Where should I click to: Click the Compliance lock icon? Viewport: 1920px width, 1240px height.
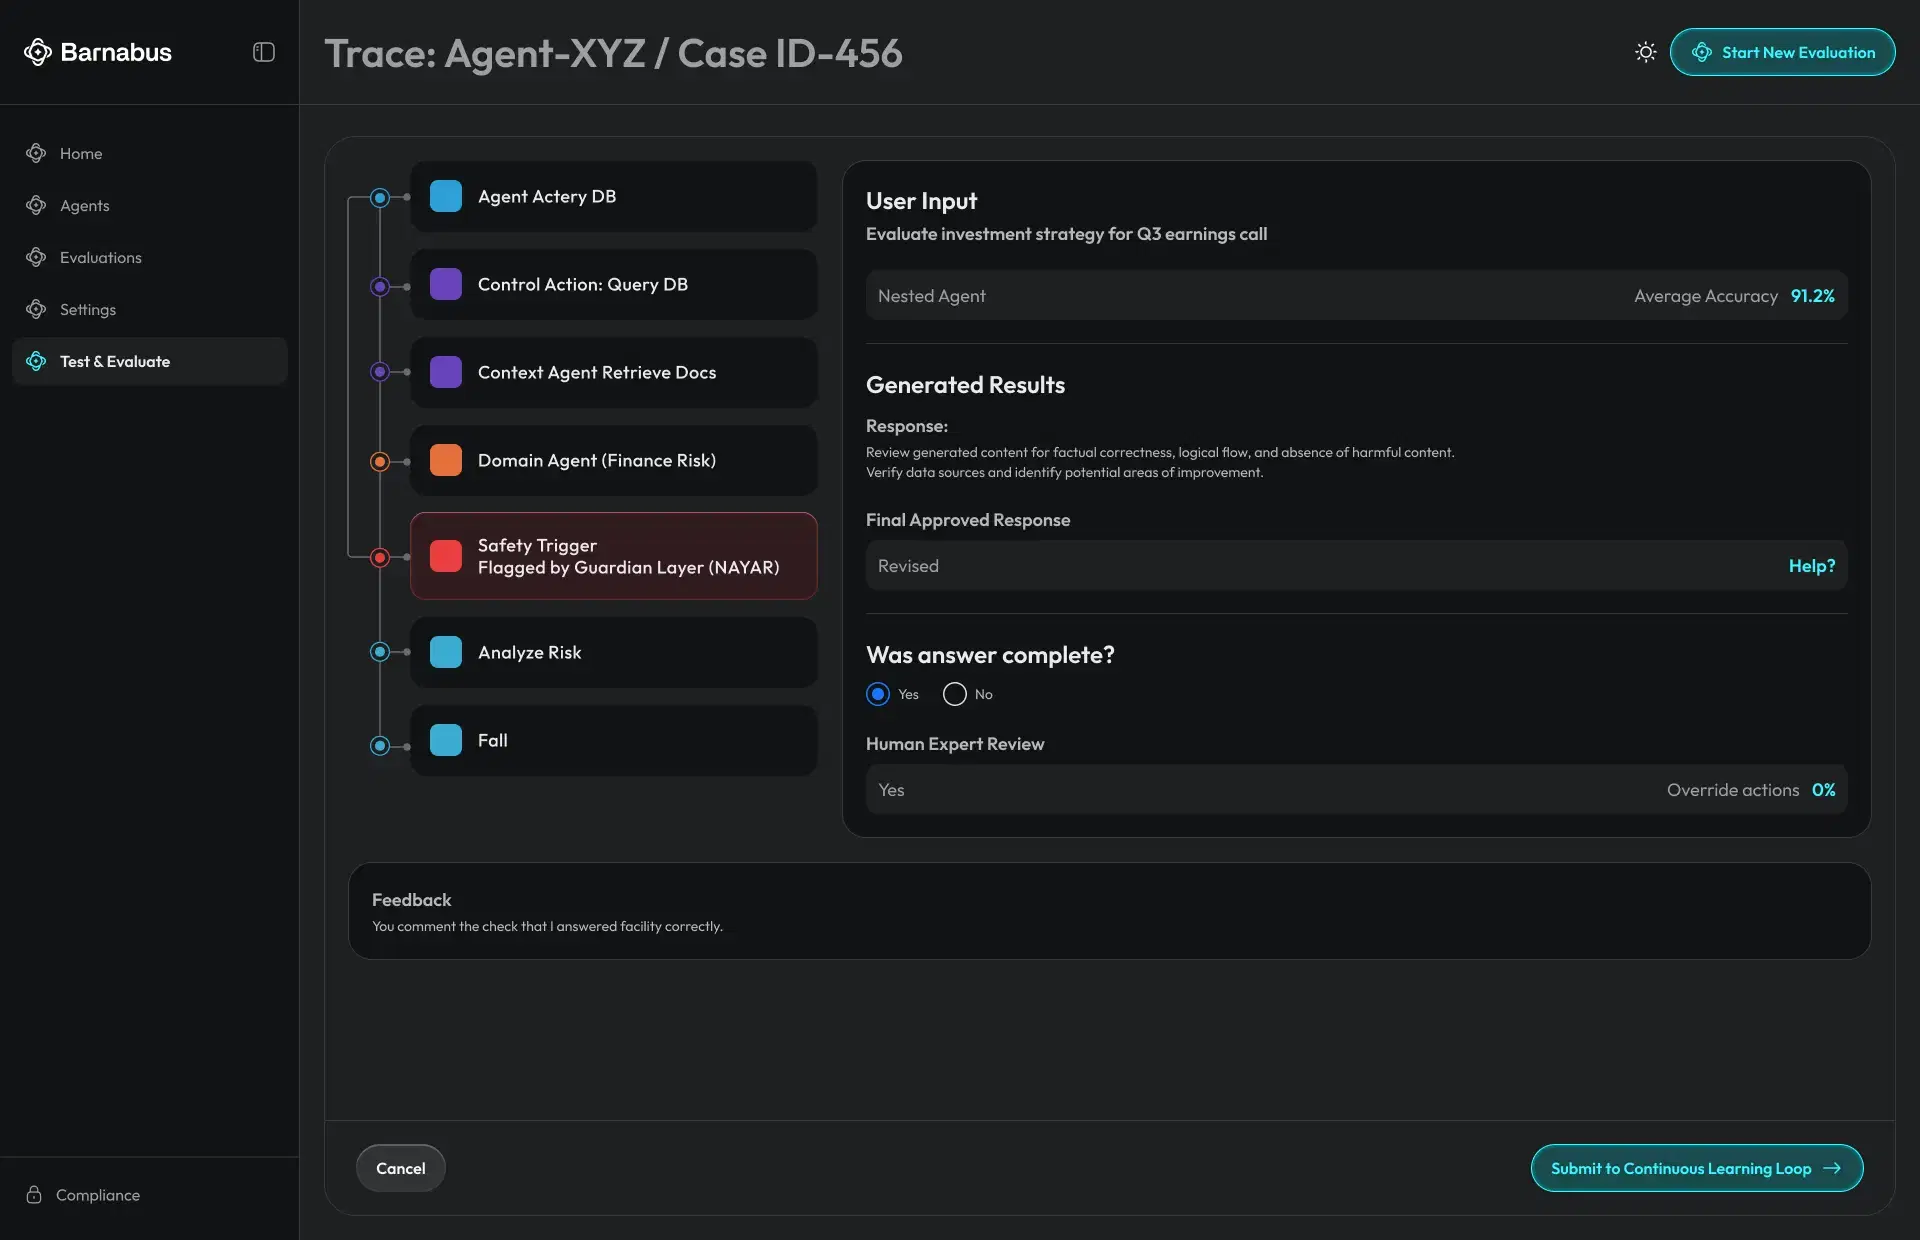pyautogui.click(x=34, y=1195)
